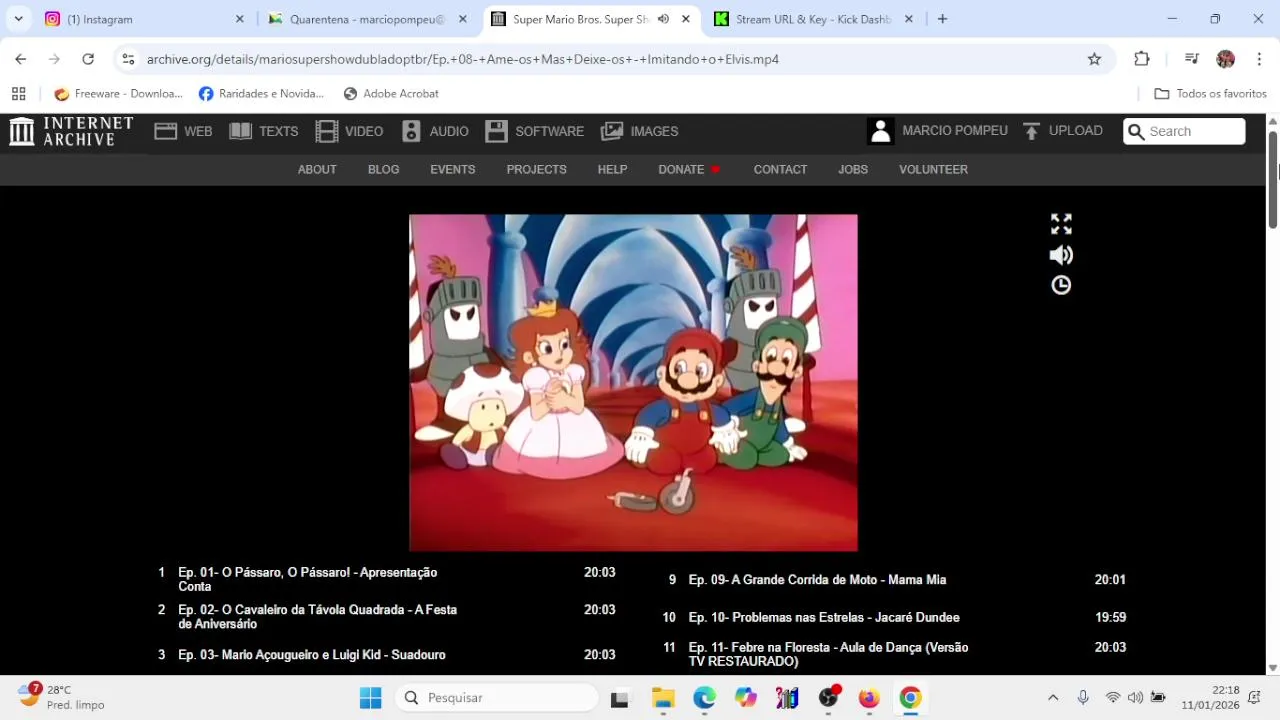
Task: Open the Software floppy disk icon
Action: 496,131
